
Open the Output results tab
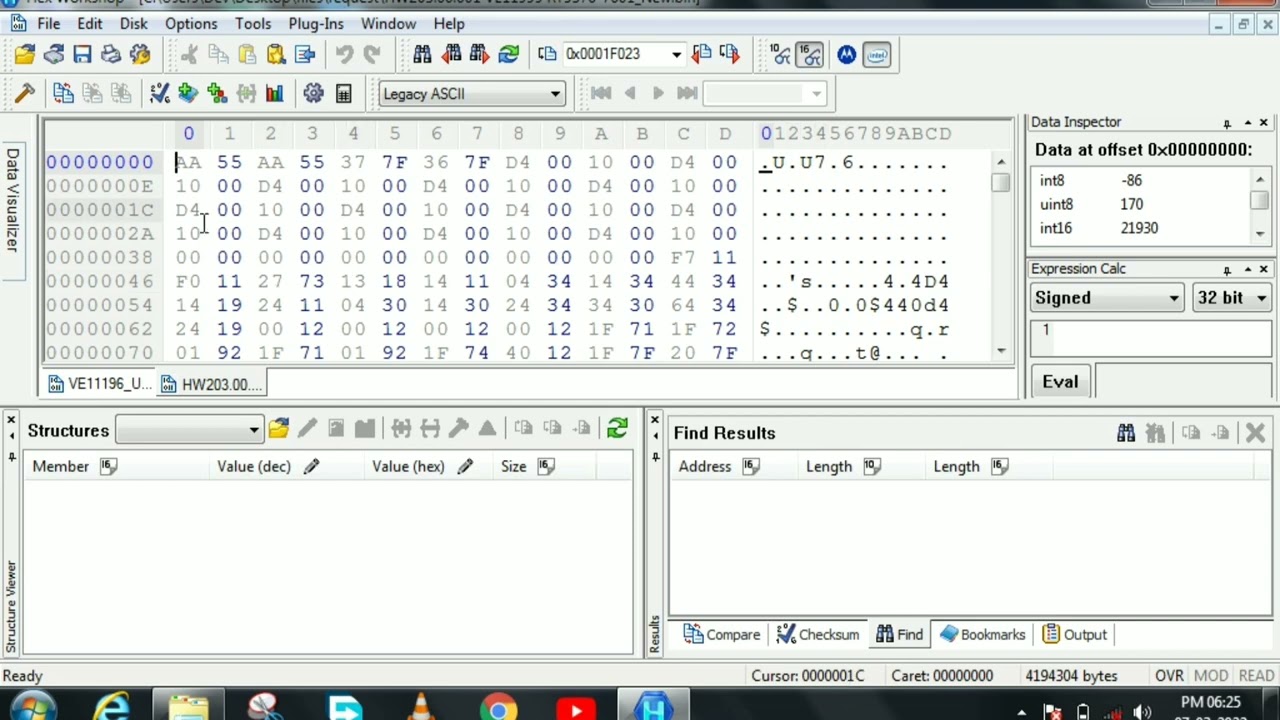pyautogui.click(x=1075, y=635)
